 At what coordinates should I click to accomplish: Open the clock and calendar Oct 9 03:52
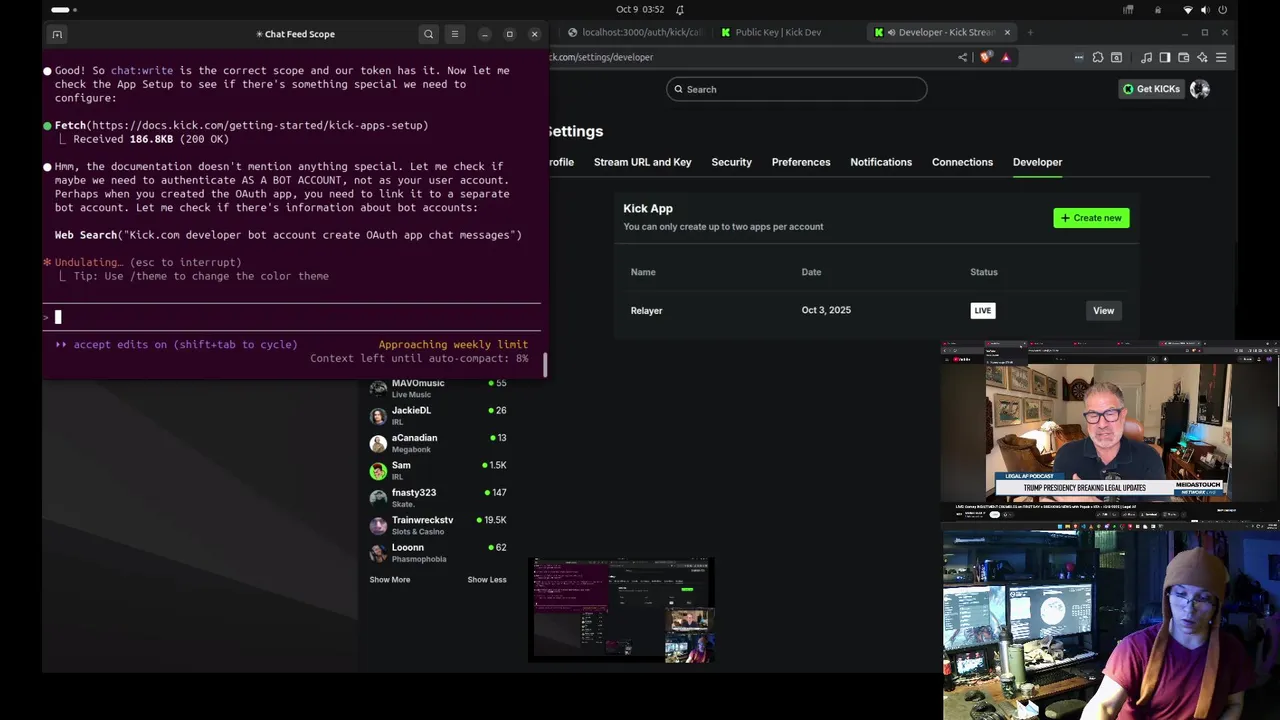[x=640, y=10]
